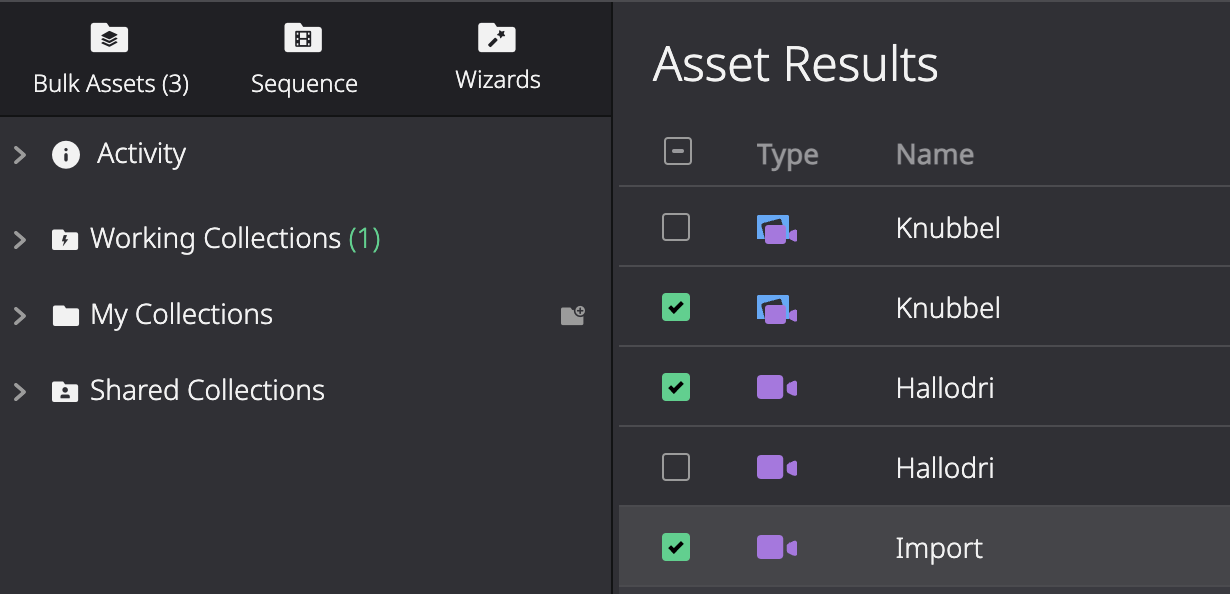The image size is (1230, 594).
Task: Check the second Hallodri row checkbox
Action: pyautogui.click(x=676, y=467)
